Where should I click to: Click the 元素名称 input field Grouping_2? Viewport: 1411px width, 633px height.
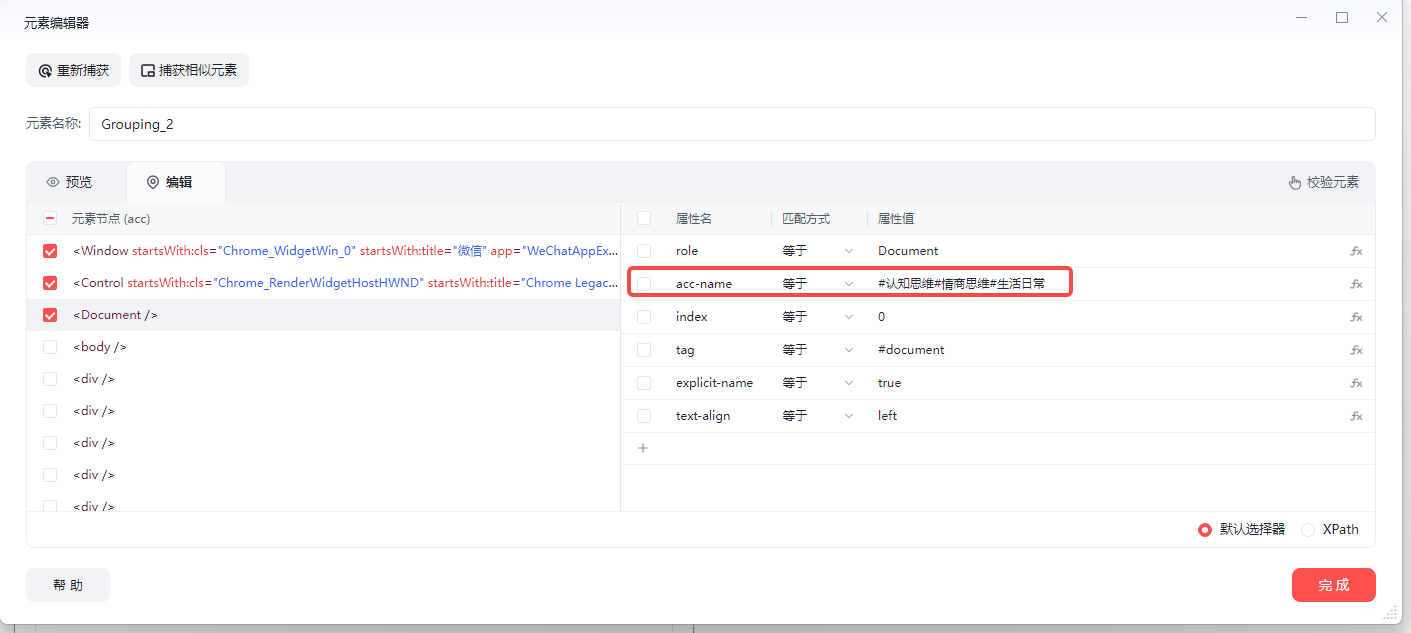pyautogui.click(x=732, y=124)
